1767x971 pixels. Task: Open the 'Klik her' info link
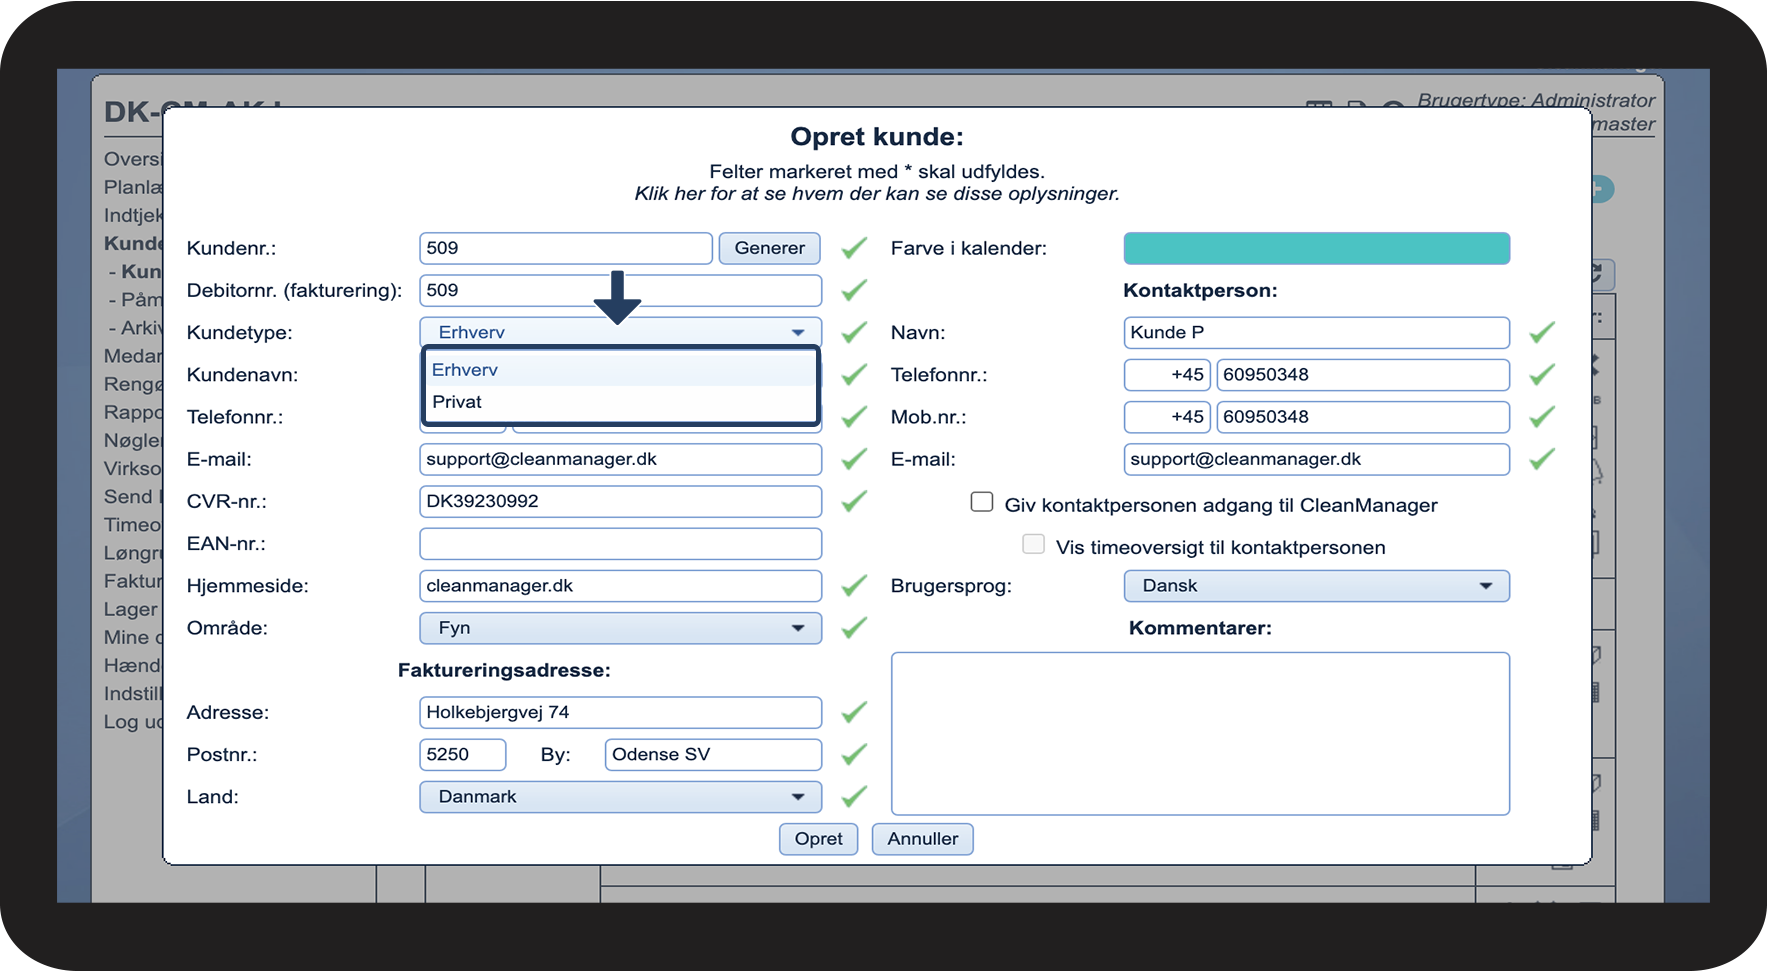point(876,194)
